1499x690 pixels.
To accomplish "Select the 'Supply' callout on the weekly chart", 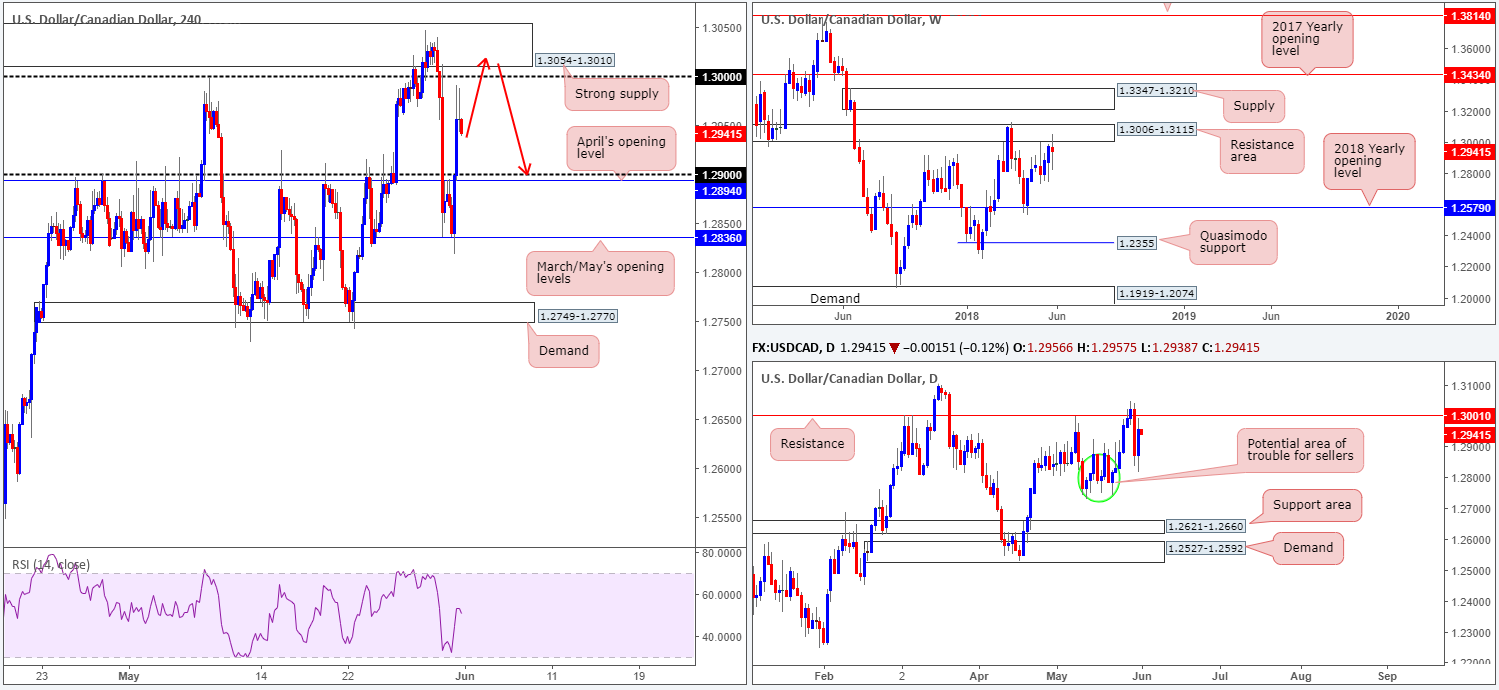I will click(x=1254, y=105).
